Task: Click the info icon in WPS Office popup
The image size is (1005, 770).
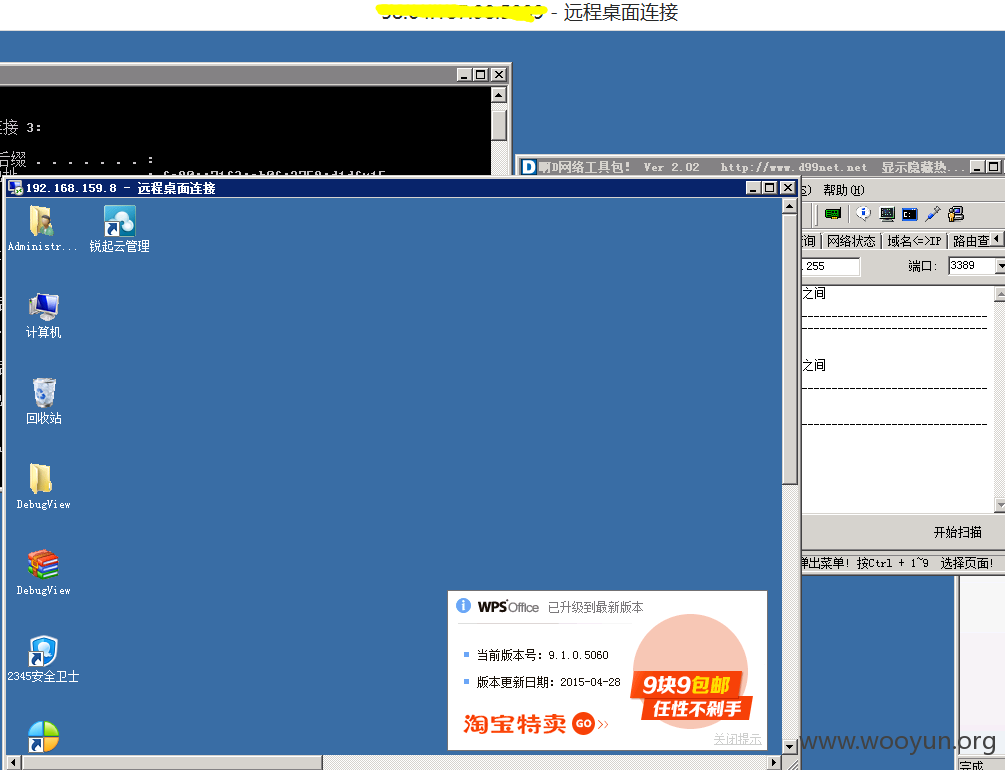Action: [463, 606]
